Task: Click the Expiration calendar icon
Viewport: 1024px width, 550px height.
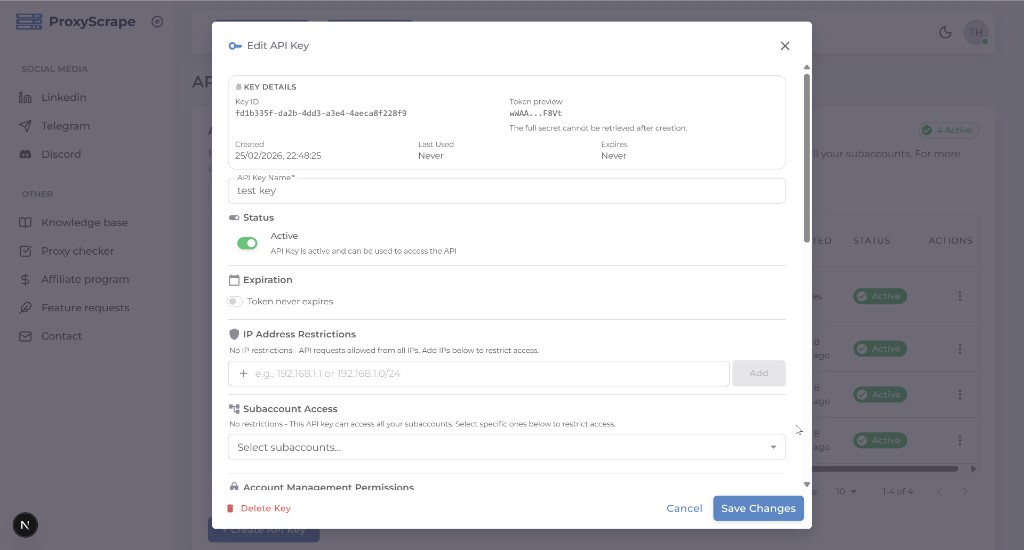Action: coord(234,280)
